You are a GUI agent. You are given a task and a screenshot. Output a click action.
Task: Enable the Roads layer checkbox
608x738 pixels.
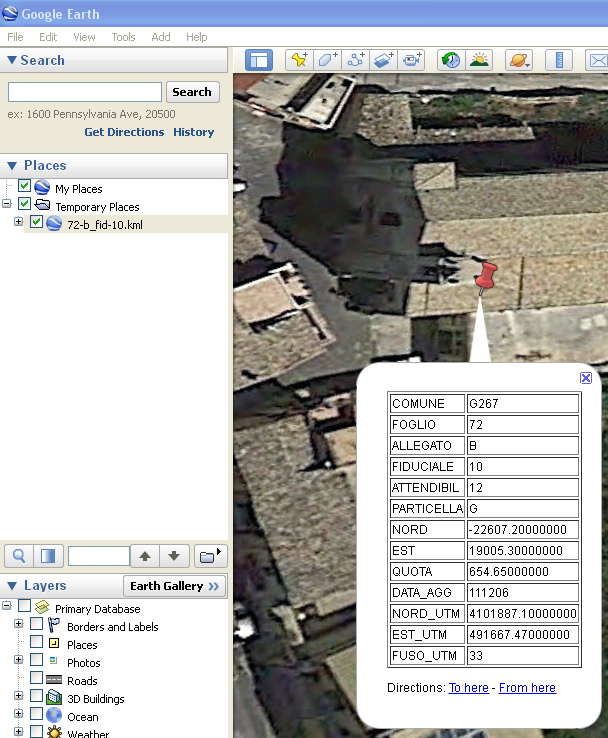37,680
